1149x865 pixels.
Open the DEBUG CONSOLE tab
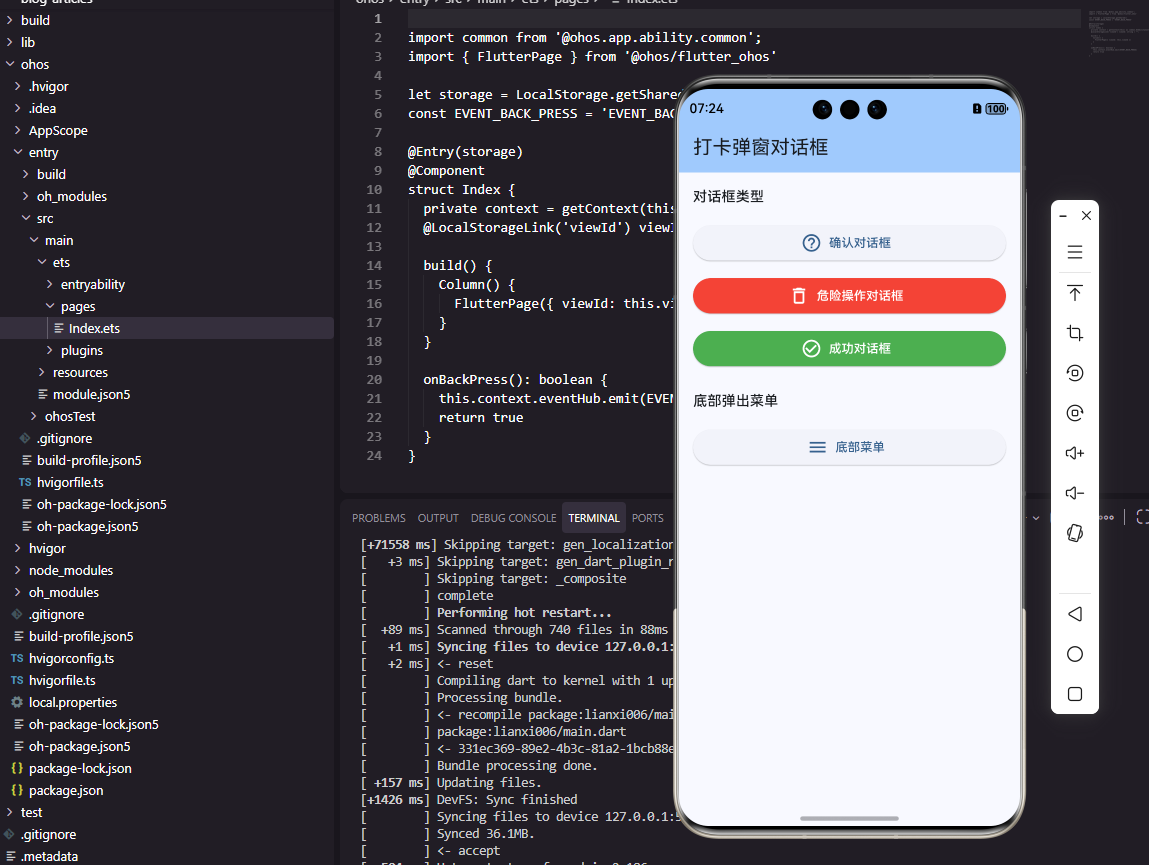tap(513, 518)
